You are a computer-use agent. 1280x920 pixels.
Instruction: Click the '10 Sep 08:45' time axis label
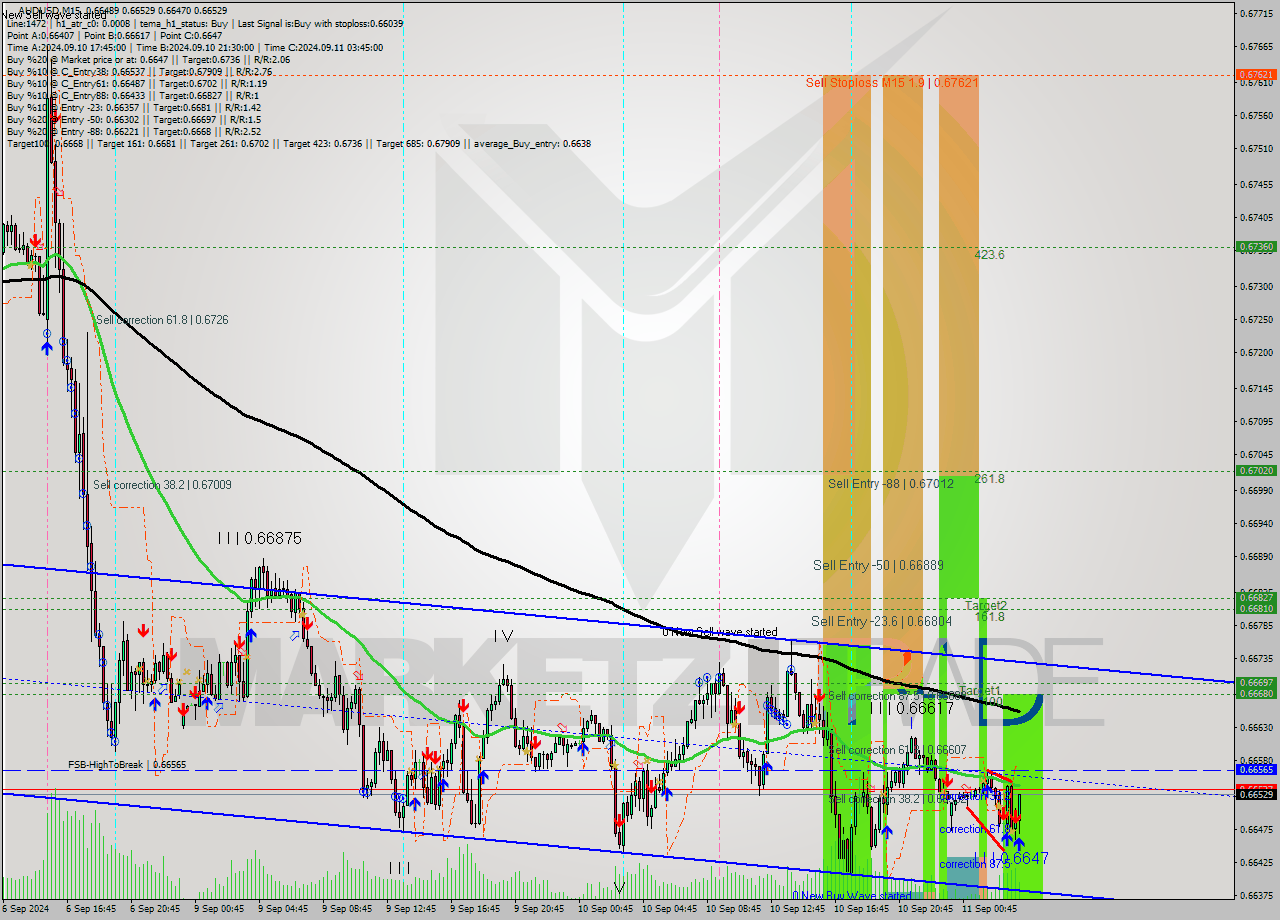[x=735, y=909]
